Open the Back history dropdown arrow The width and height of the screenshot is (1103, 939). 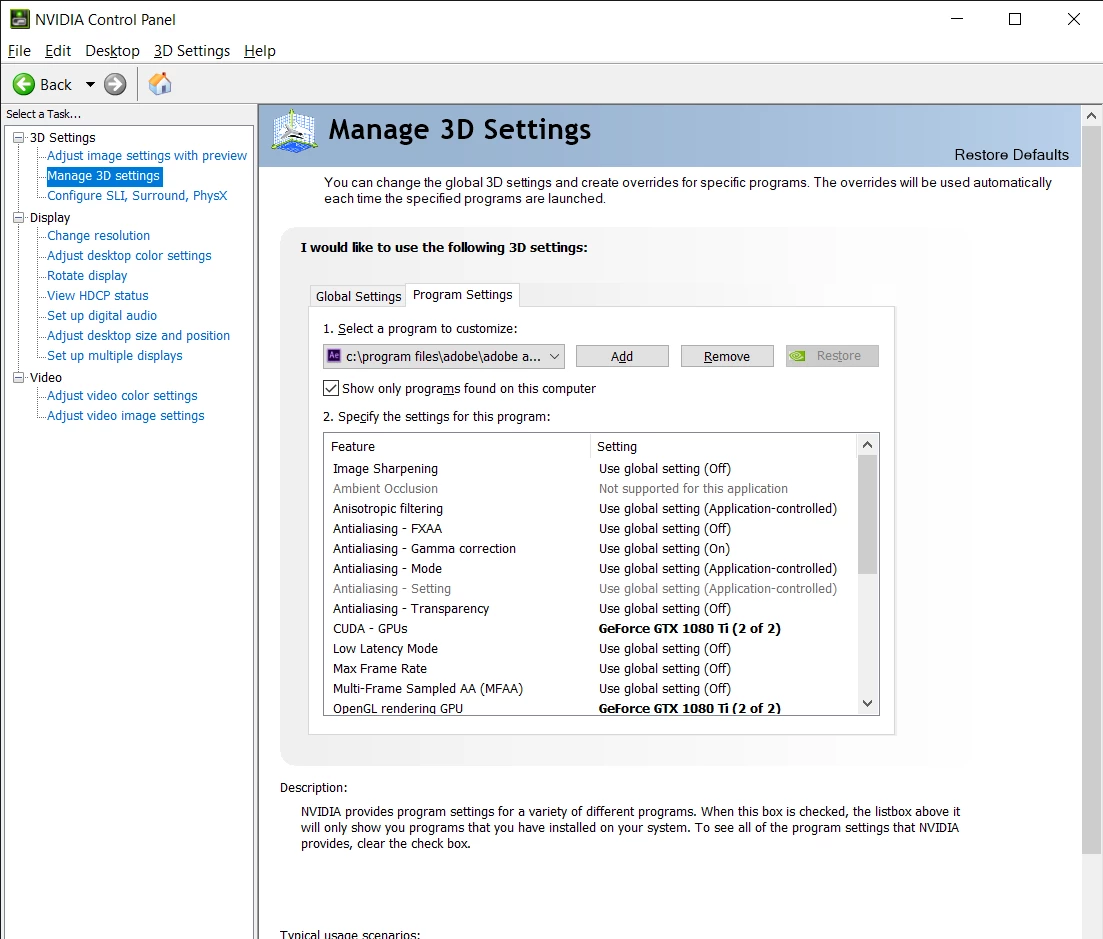90,84
